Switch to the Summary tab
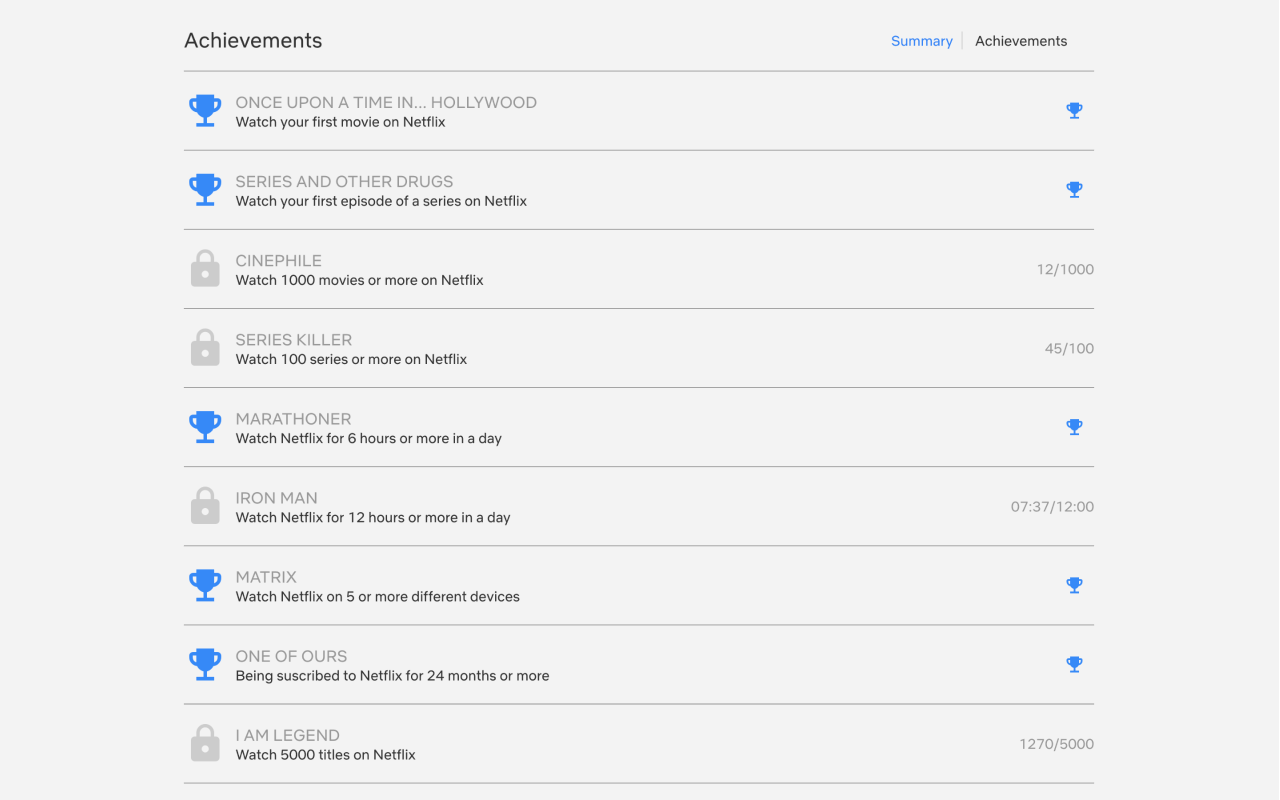Image resolution: width=1280 pixels, height=800 pixels. [921, 41]
